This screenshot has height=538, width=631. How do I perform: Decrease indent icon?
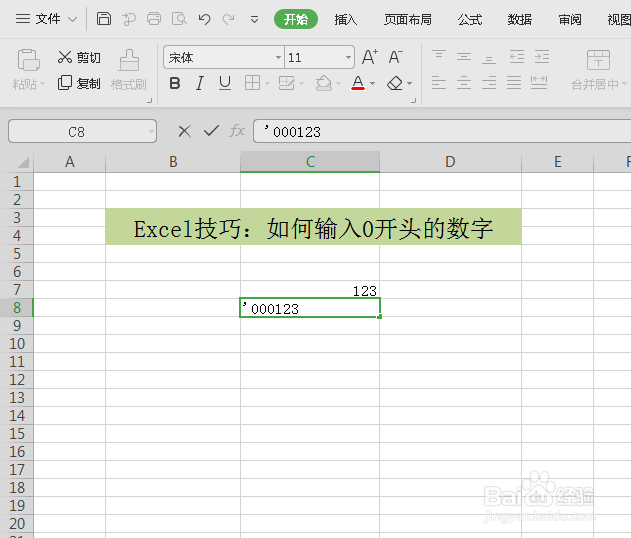517,57
